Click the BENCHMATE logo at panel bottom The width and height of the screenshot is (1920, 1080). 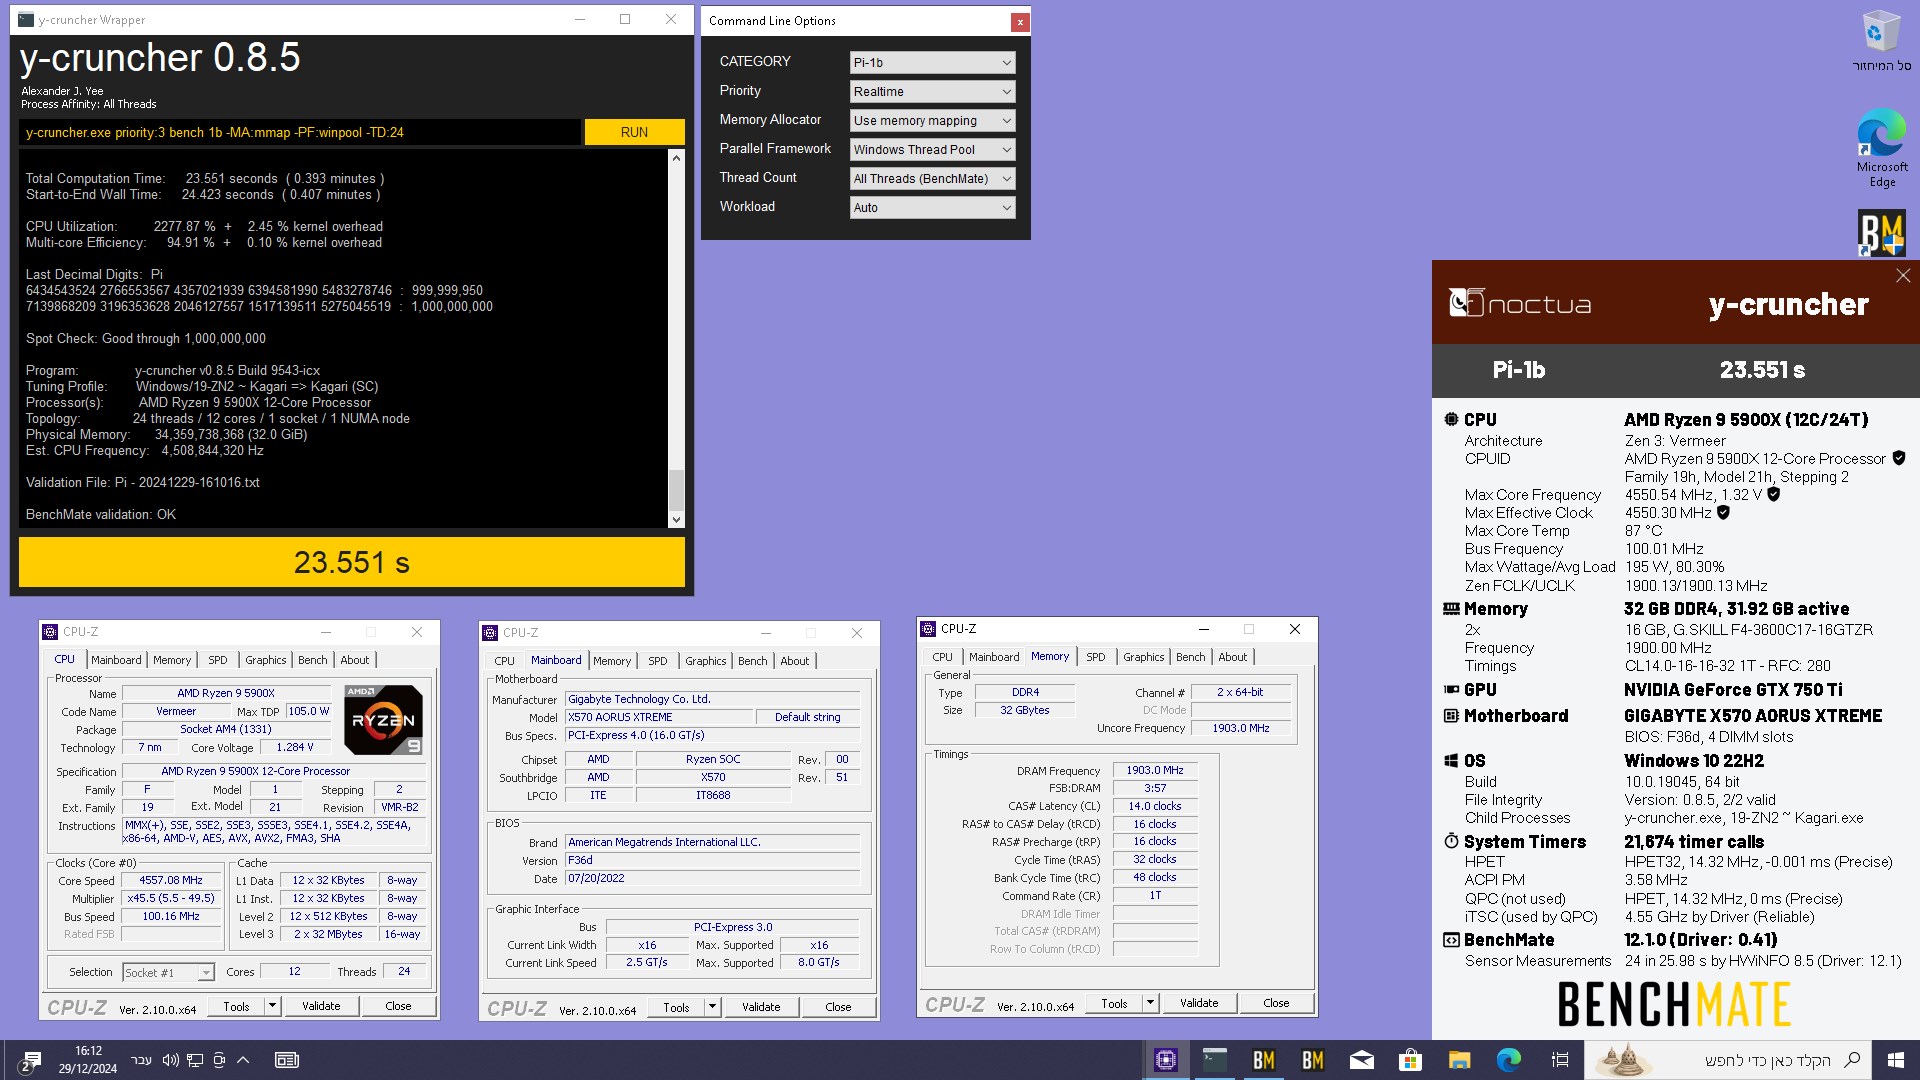pos(1674,1004)
